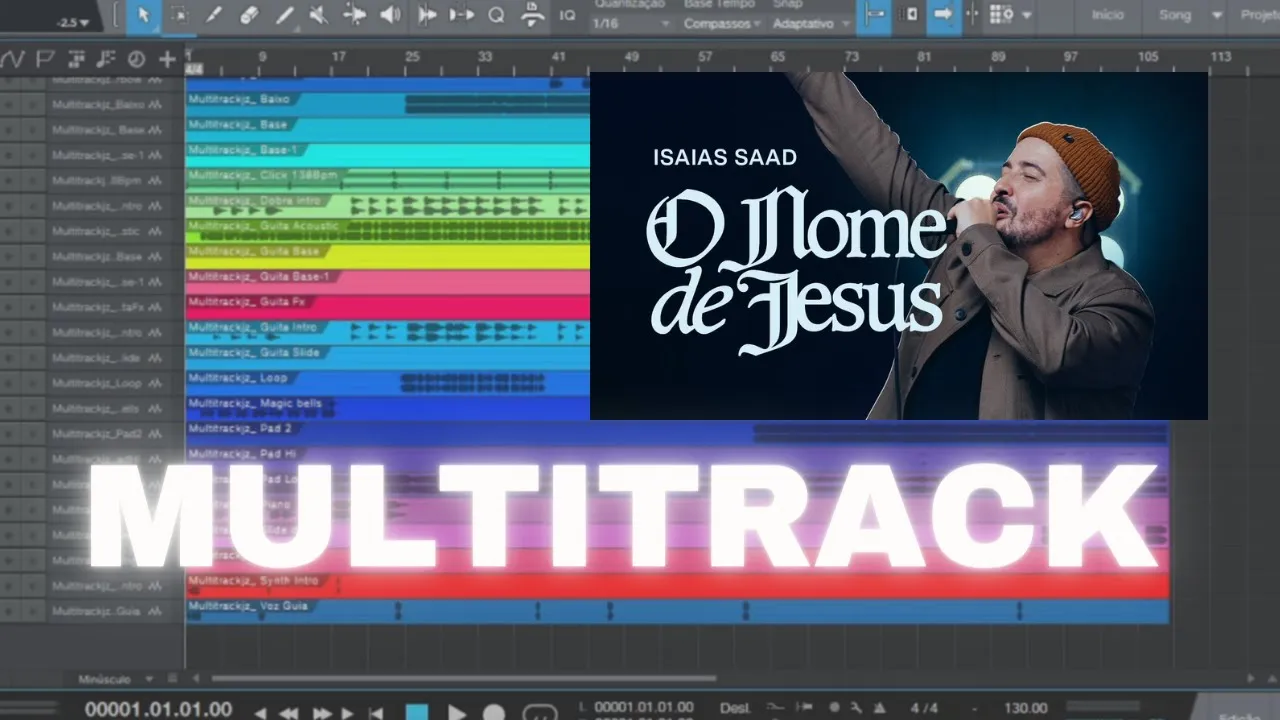Click the Q quantize button

[496, 15]
